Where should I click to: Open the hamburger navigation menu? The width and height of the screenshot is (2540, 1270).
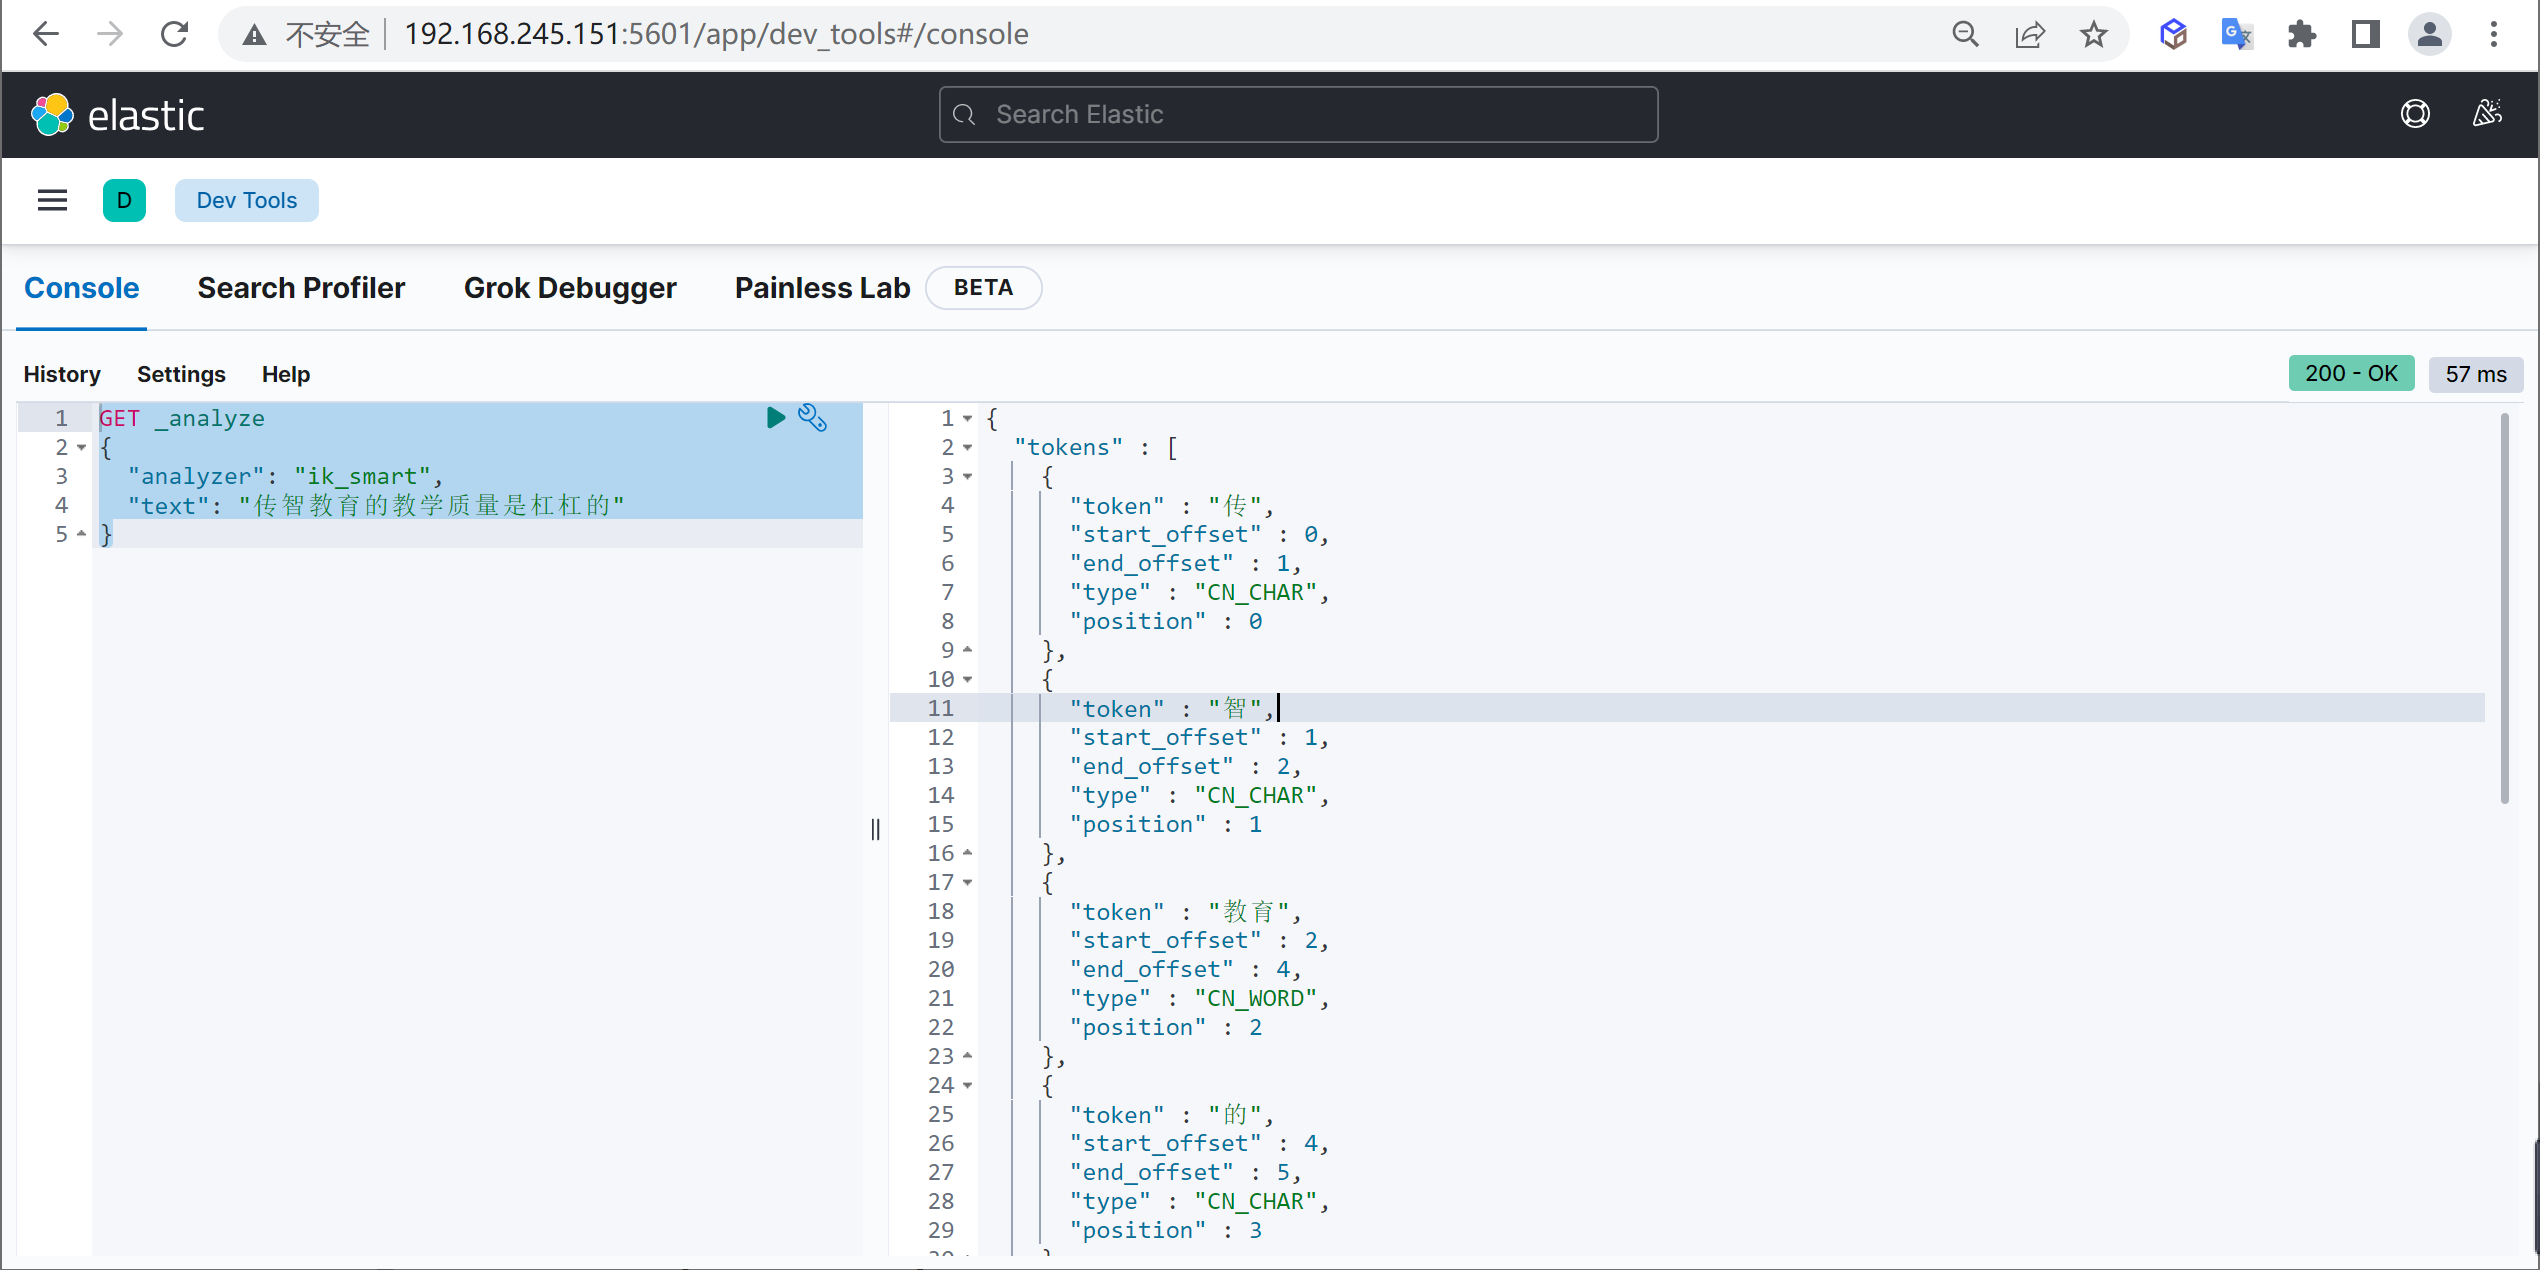[52, 200]
